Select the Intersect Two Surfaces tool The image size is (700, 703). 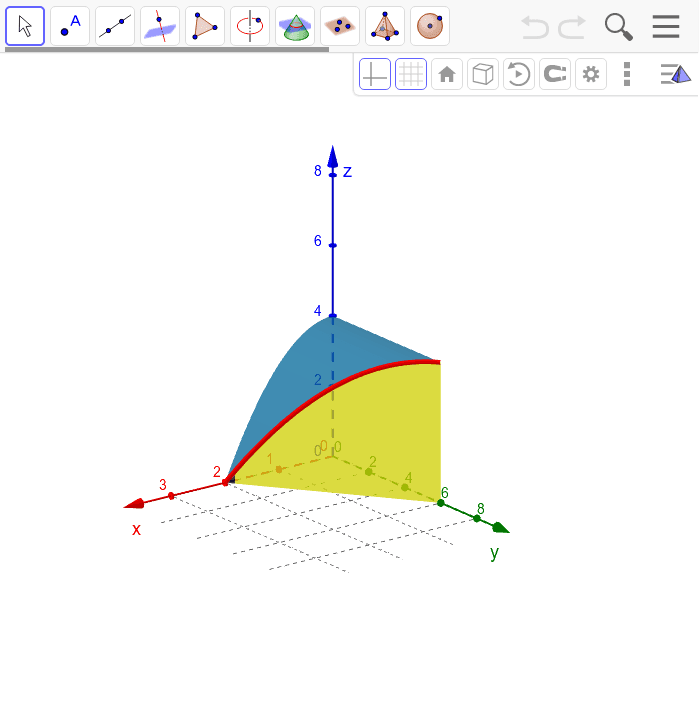tap(295, 26)
